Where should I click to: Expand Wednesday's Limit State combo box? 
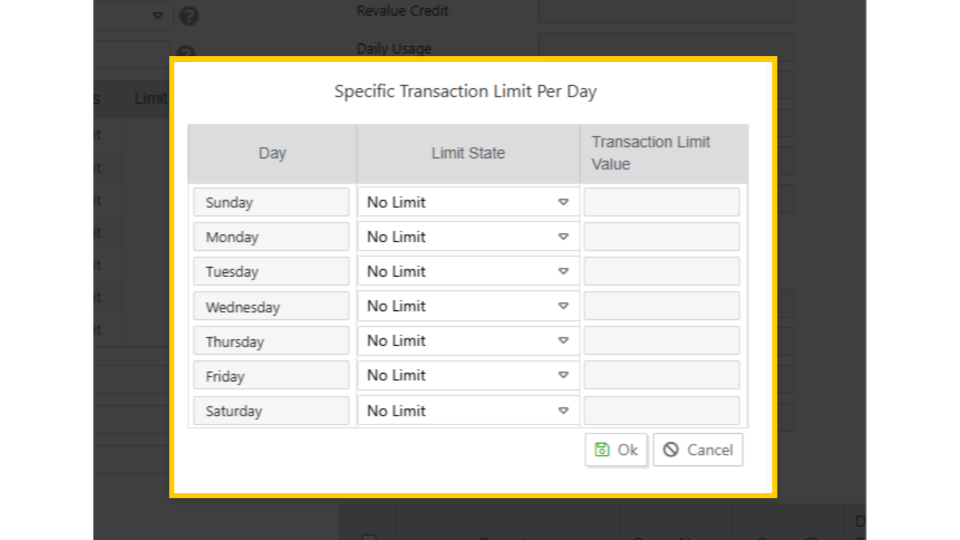(467, 306)
